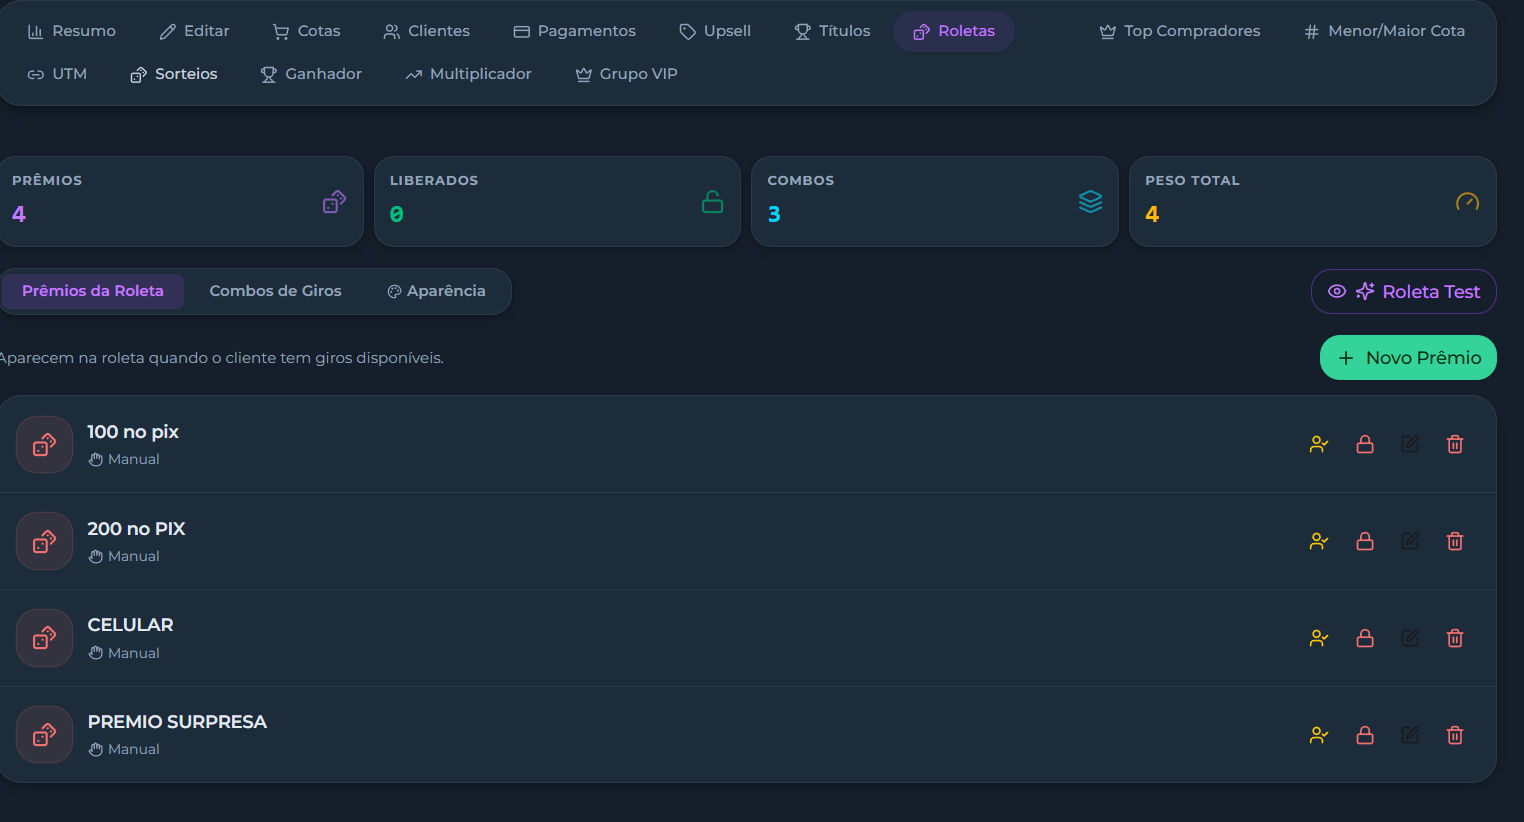
Task: Switch to the Clientes tab
Action: pos(426,31)
